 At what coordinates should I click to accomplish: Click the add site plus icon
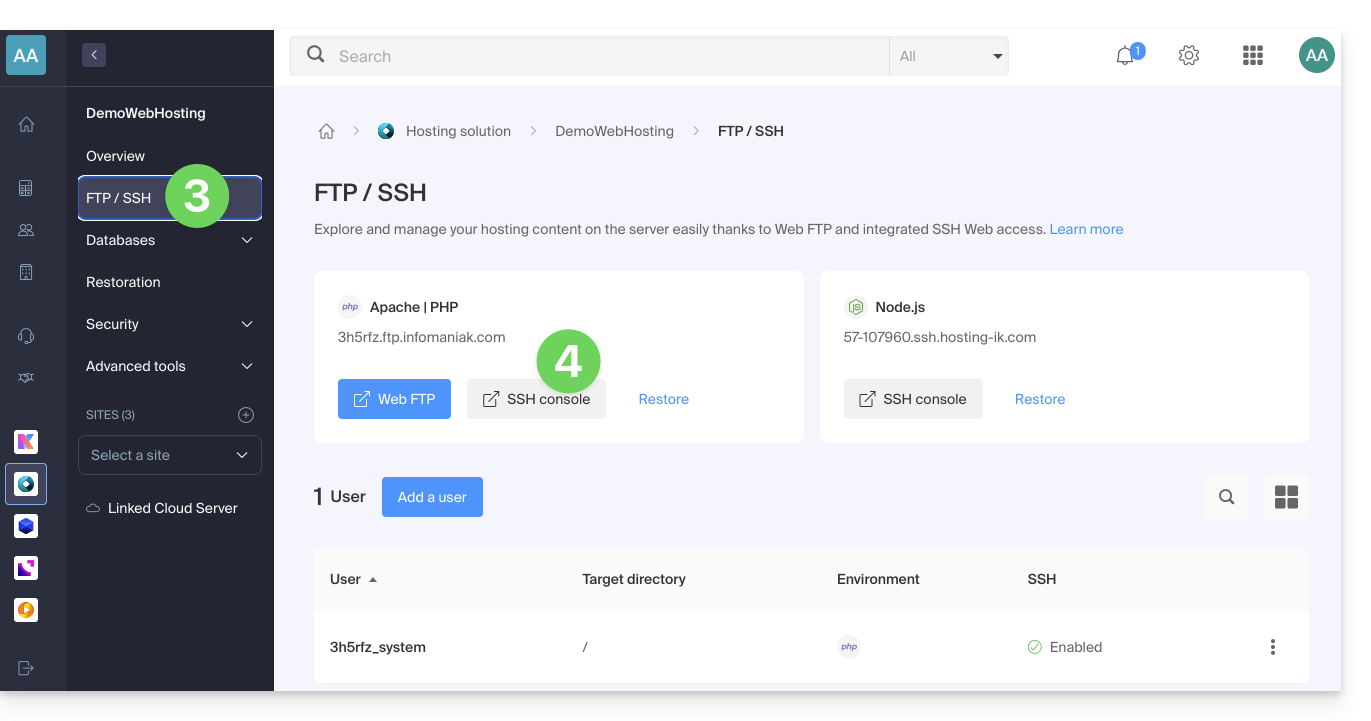click(246, 415)
